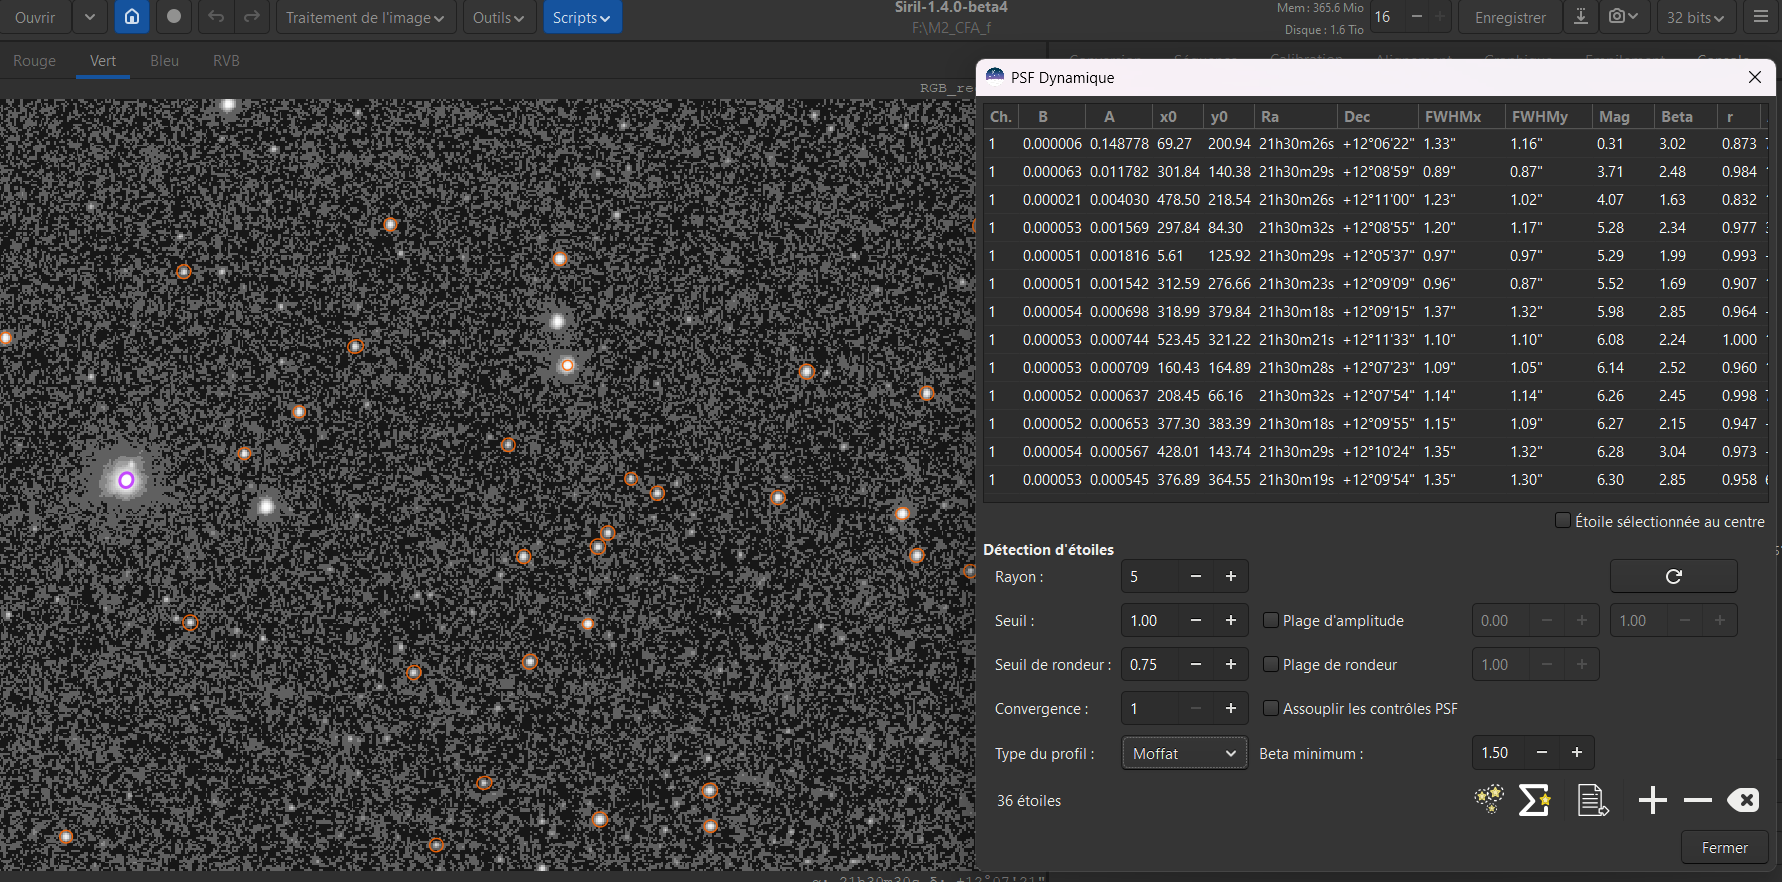
Task: Clear all stars with the backspace icon
Action: pos(1743,800)
